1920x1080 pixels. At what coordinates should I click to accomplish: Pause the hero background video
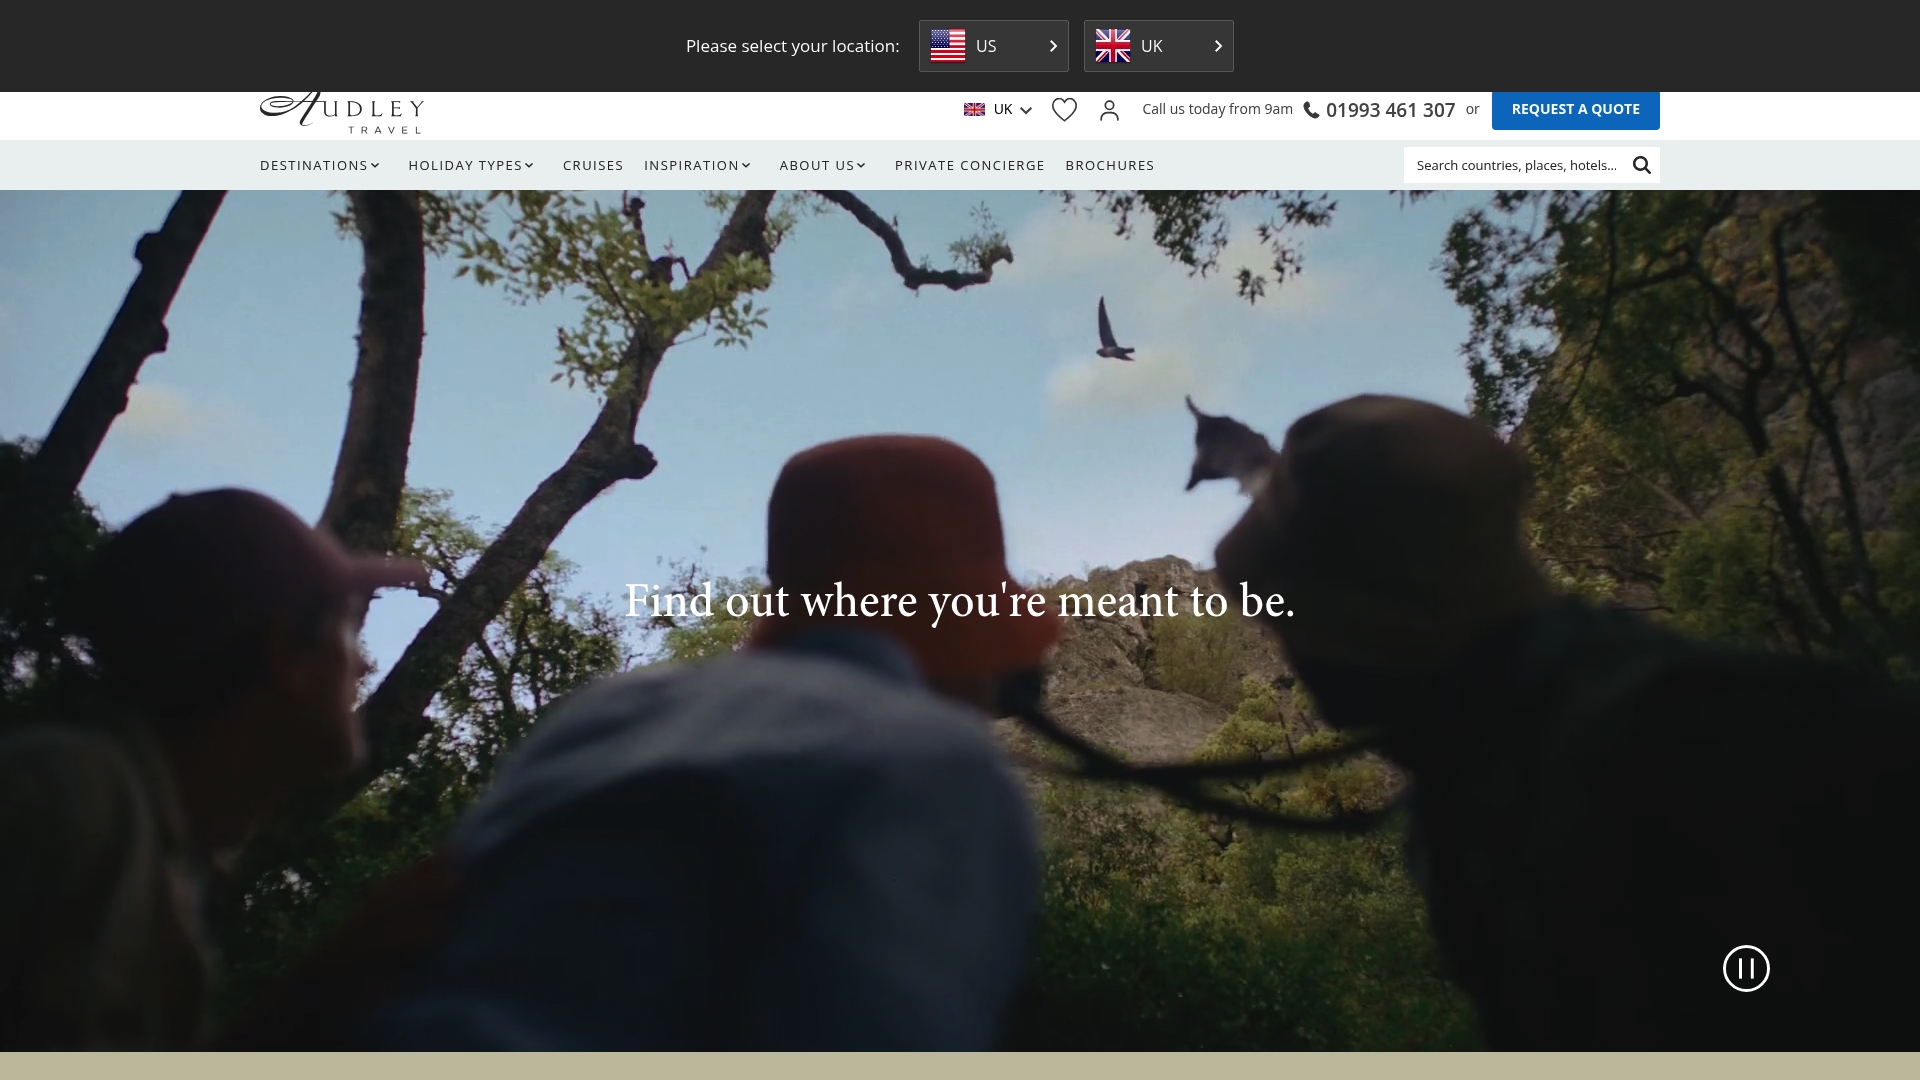(x=1746, y=968)
